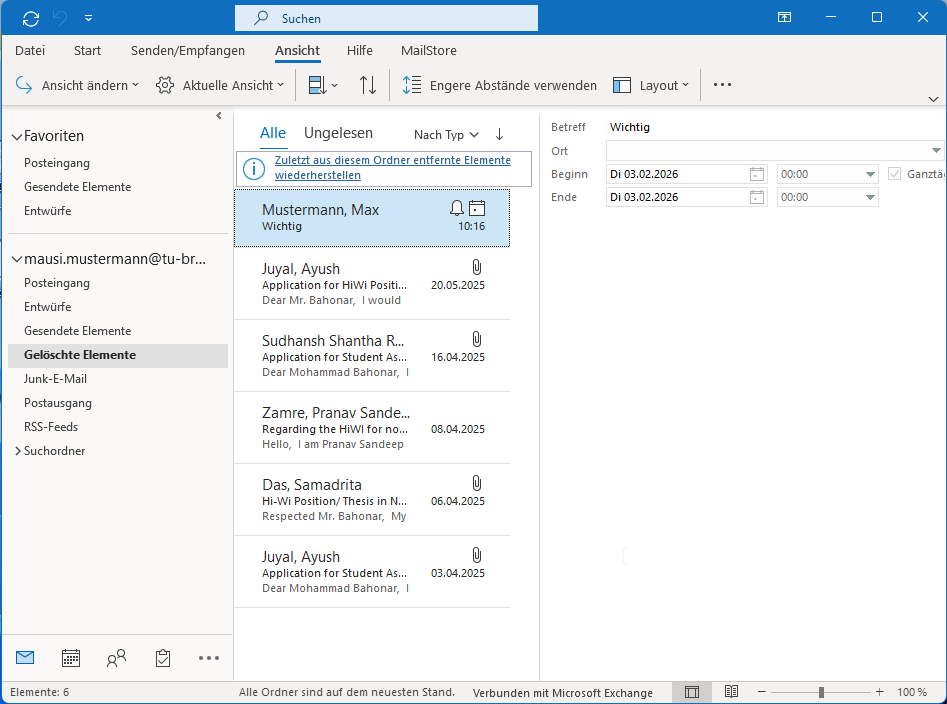Image resolution: width=947 pixels, height=704 pixels.
Task: Click the reverse sort order arrows icon
Action: [x=368, y=86]
